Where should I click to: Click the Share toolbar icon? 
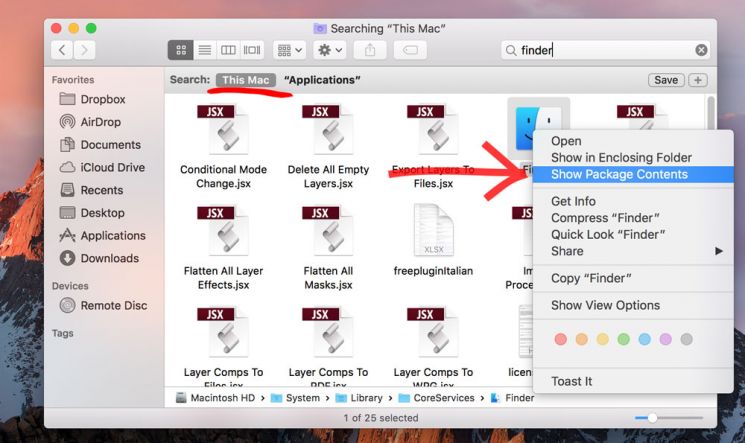click(x=370, y=49)
